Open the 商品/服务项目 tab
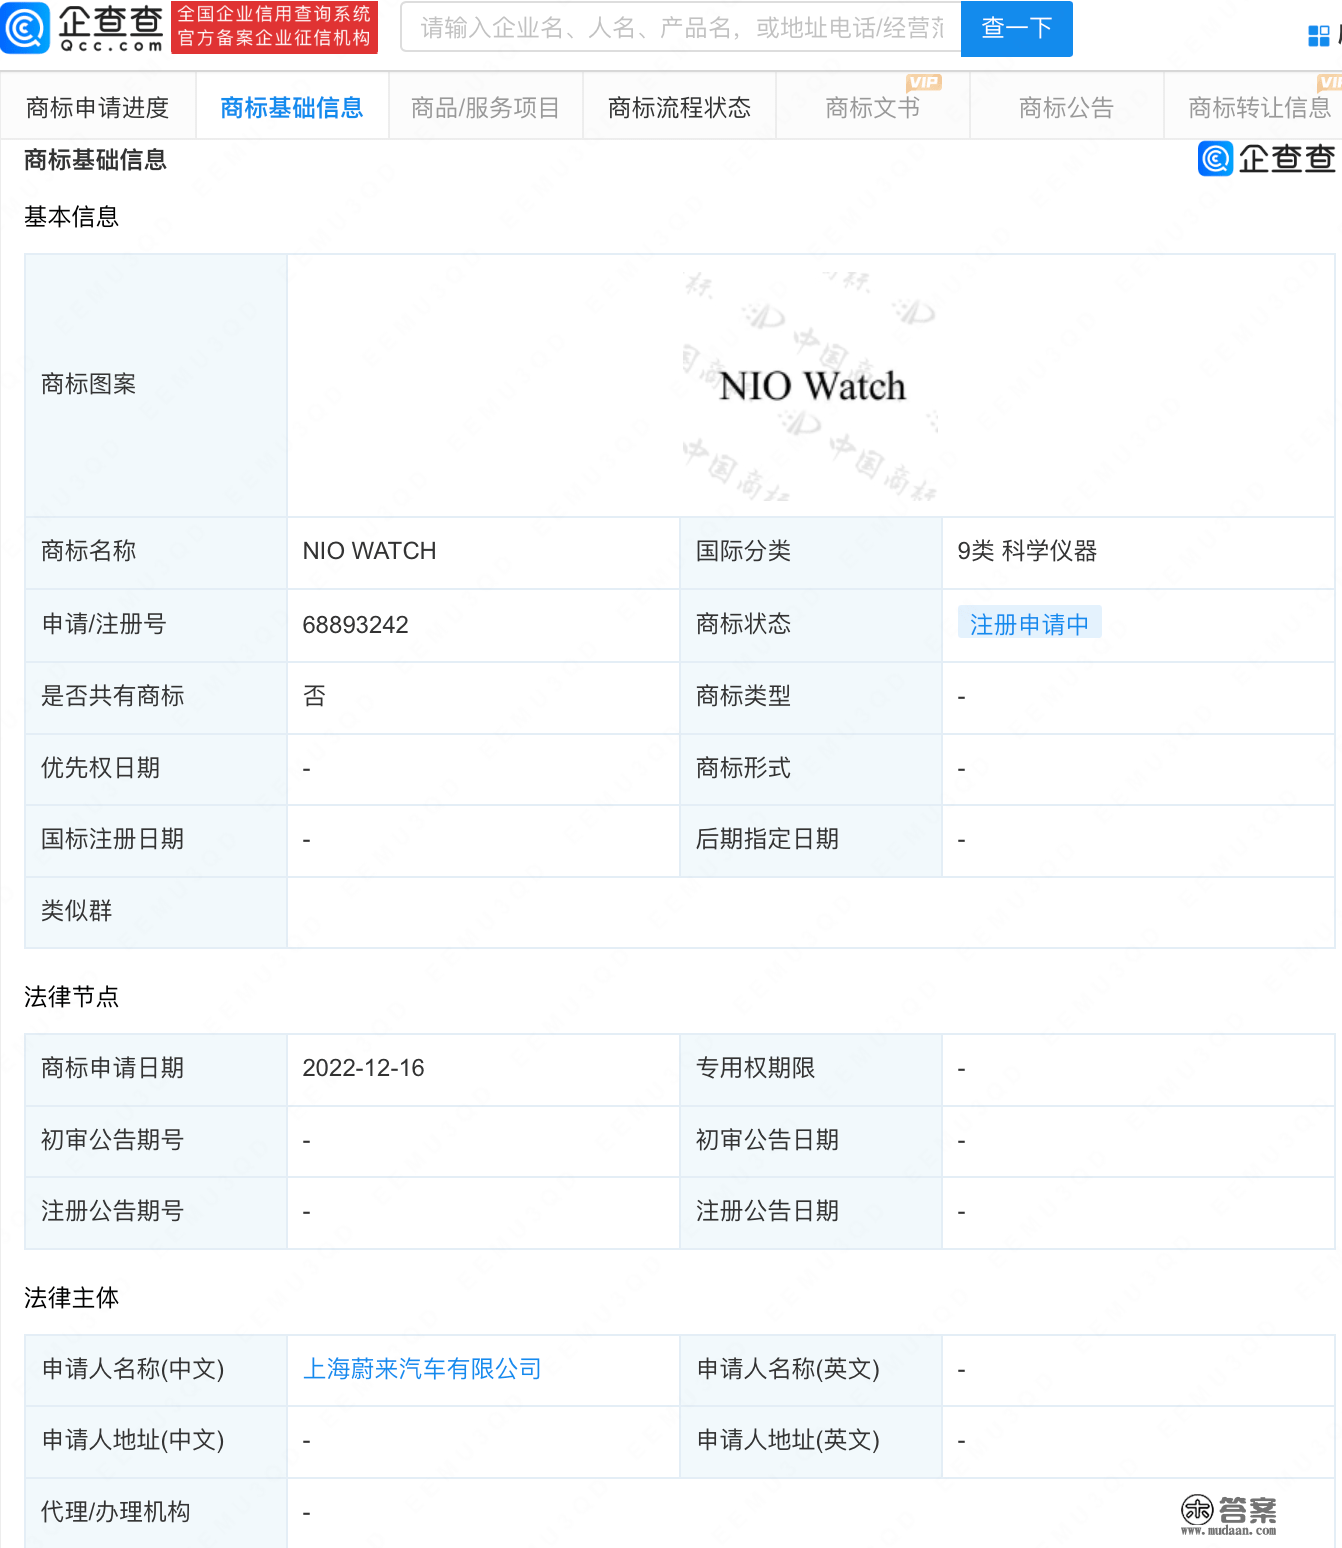The height and width of the screenshot is (1548, 1342). pyautogui.click(x=486, y=107)
